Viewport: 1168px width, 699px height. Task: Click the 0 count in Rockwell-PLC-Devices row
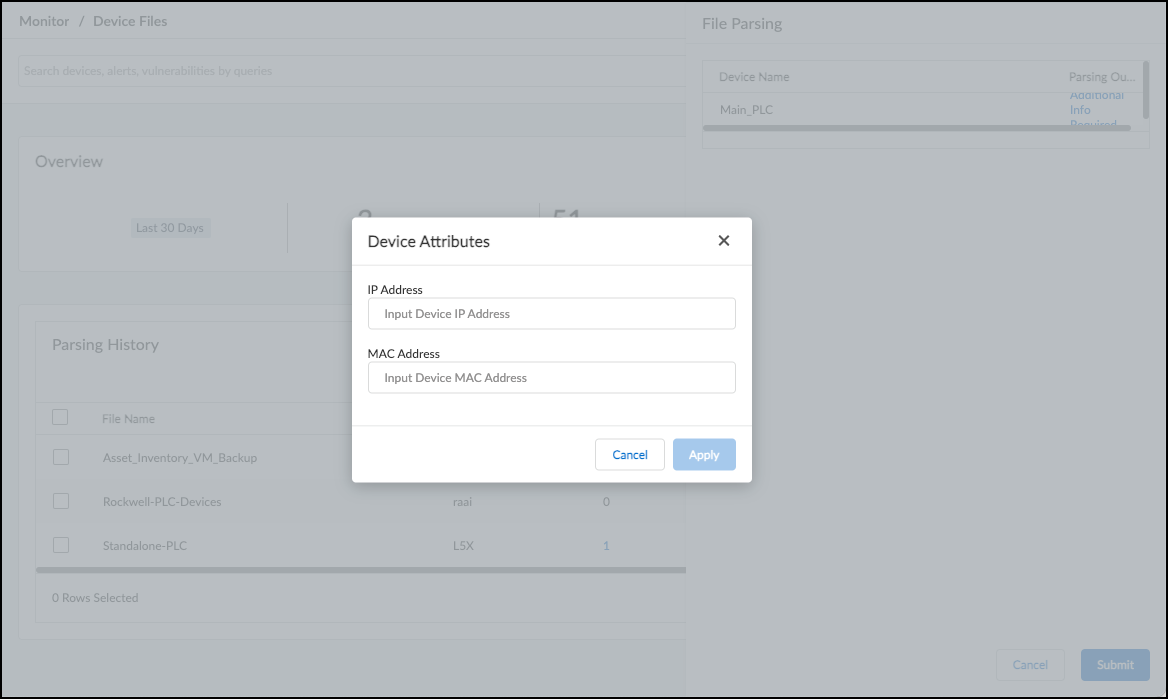[606, 502]
